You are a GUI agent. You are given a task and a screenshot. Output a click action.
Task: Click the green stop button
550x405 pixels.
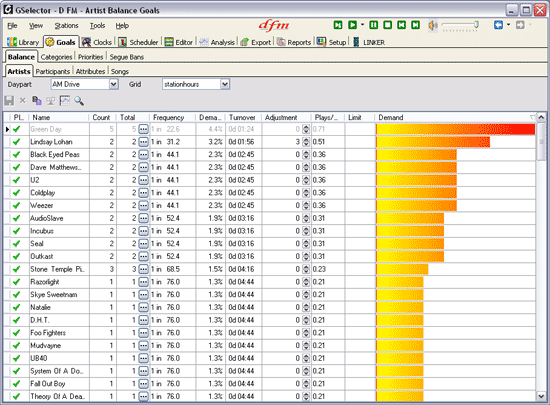[x=388, y=25]
